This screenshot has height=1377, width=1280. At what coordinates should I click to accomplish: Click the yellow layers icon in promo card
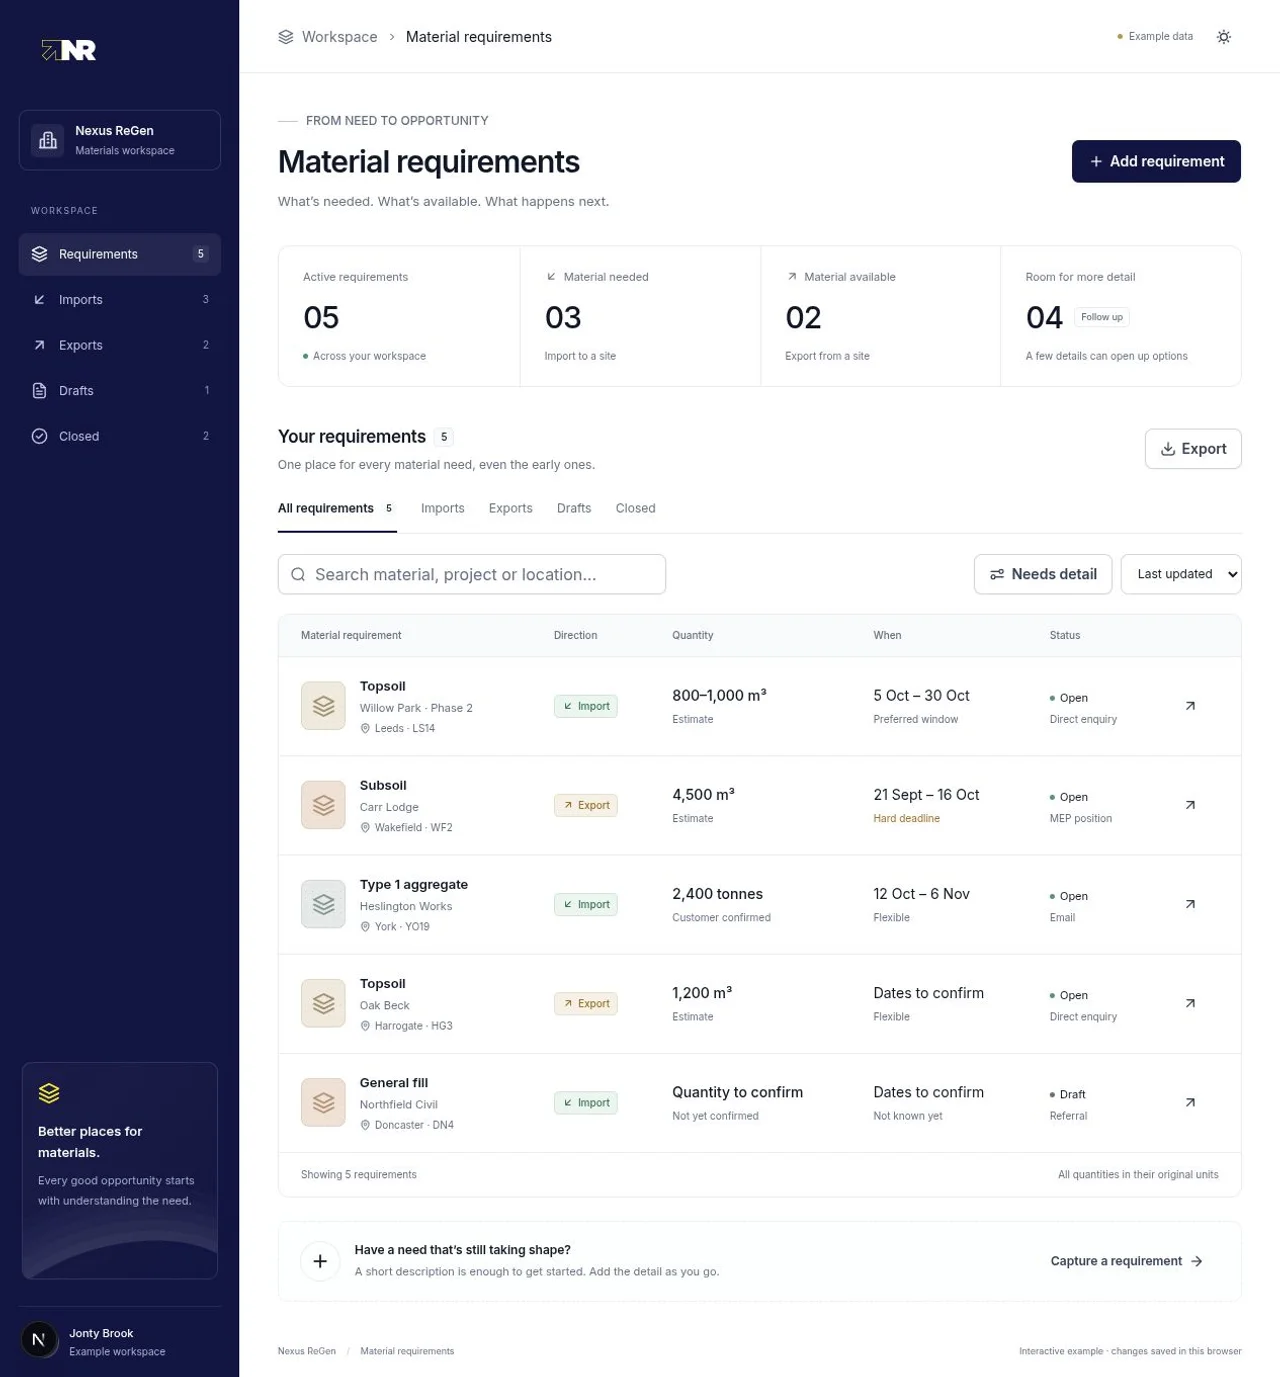point(49,1093)
